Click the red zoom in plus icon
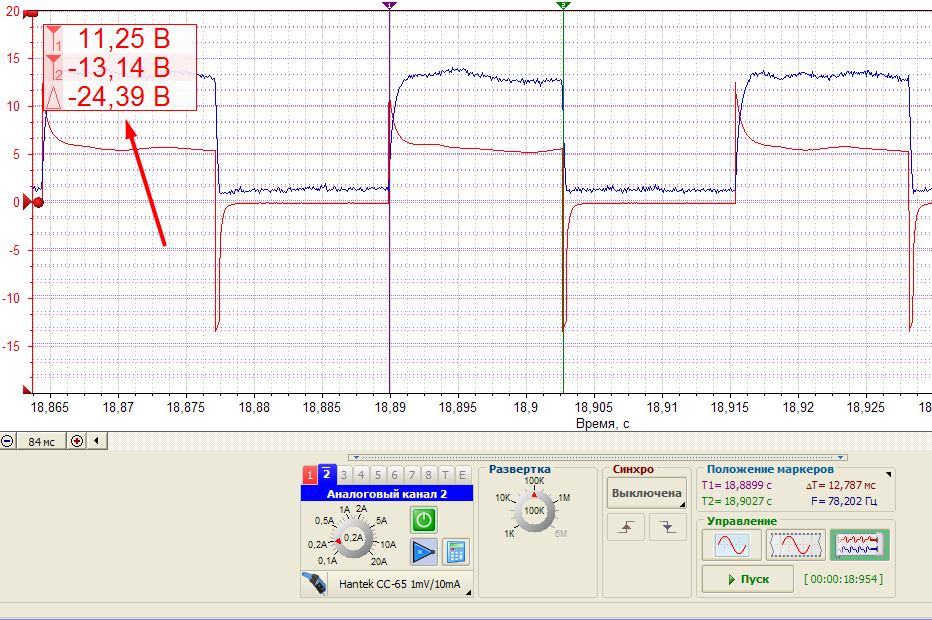This screenshot has width=932, height=620. pyautogui.click(x=77, y=441)
